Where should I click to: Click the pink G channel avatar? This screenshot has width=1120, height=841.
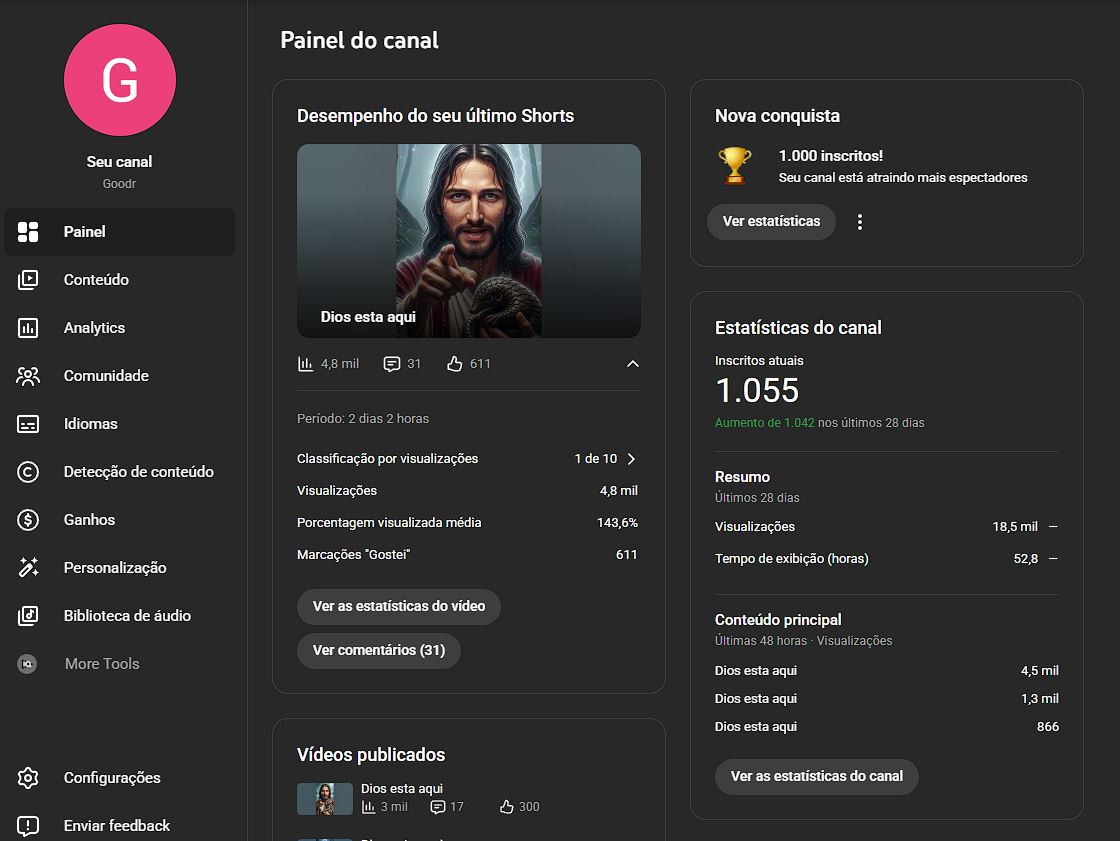click(x=120, y=81)
